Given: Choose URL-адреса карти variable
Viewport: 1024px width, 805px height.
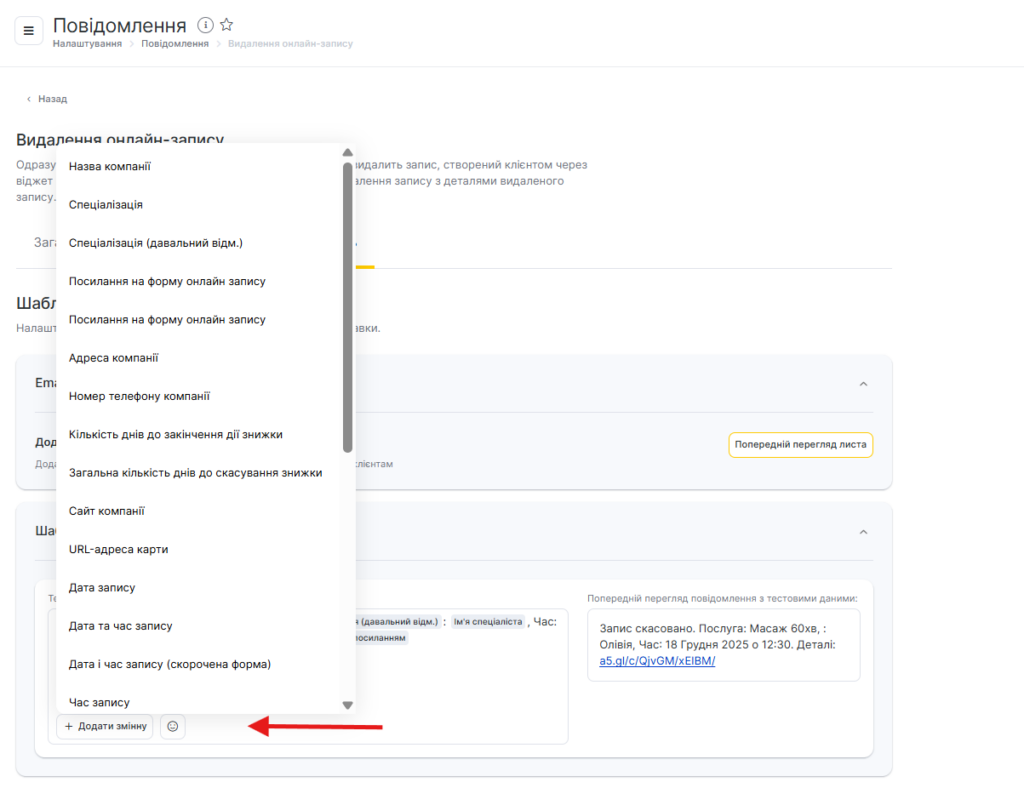Looking at the screenshot, I should [x=118, y=549].
